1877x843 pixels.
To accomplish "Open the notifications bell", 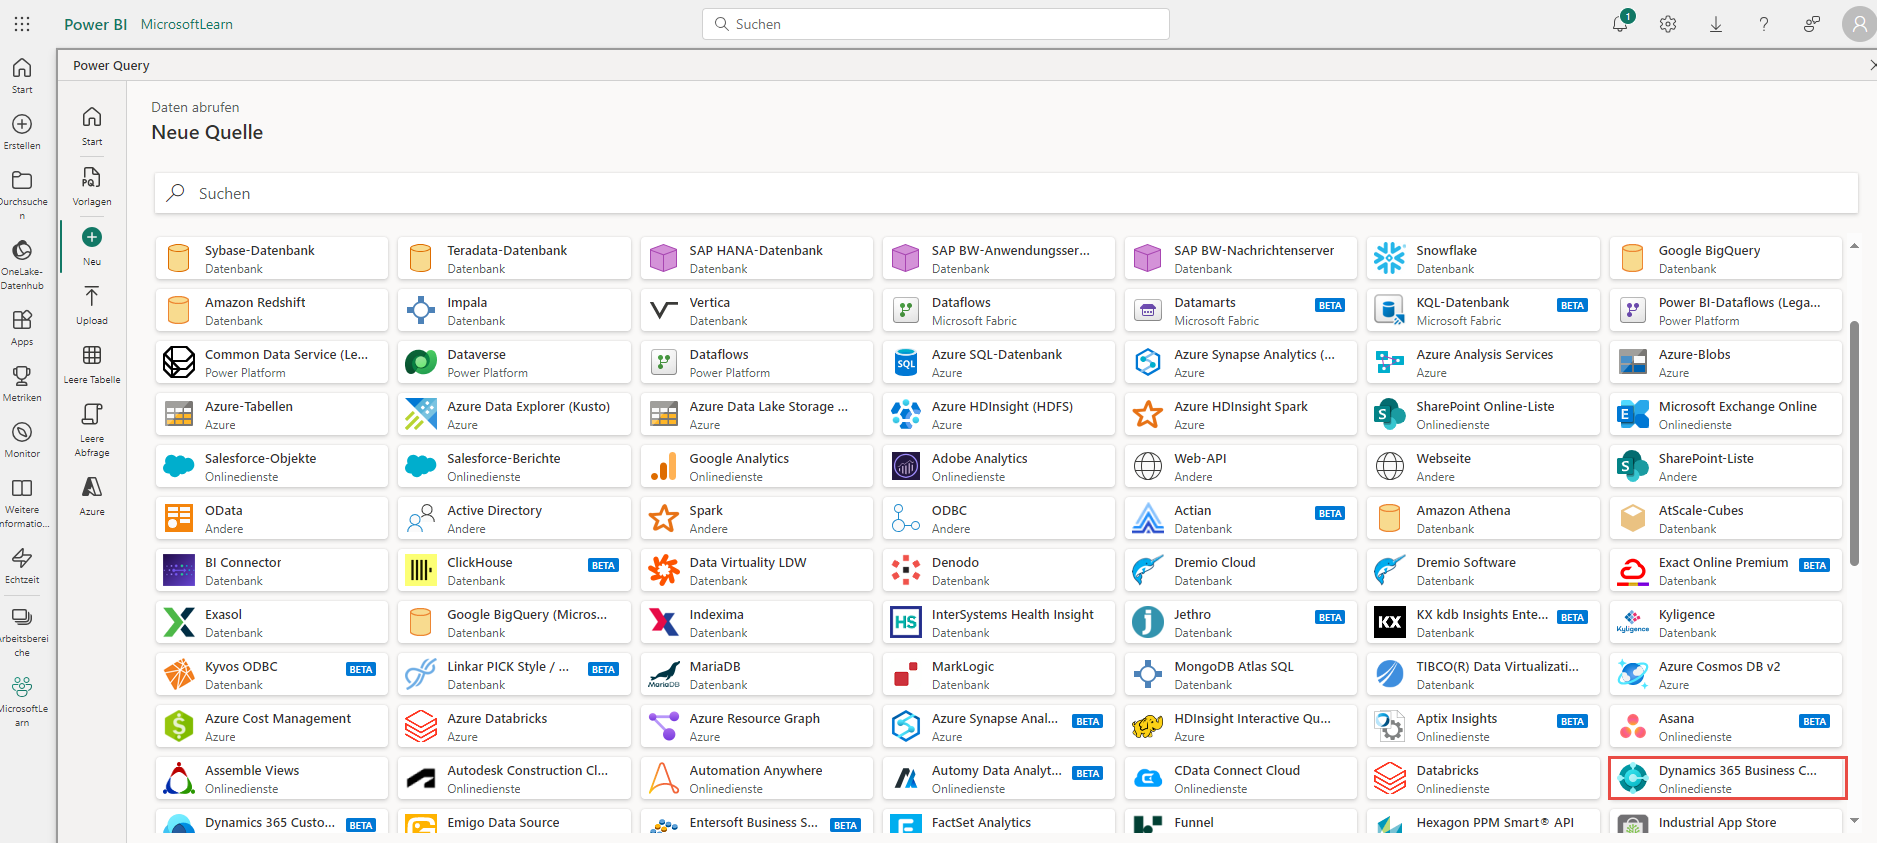I will (1620, 24).
